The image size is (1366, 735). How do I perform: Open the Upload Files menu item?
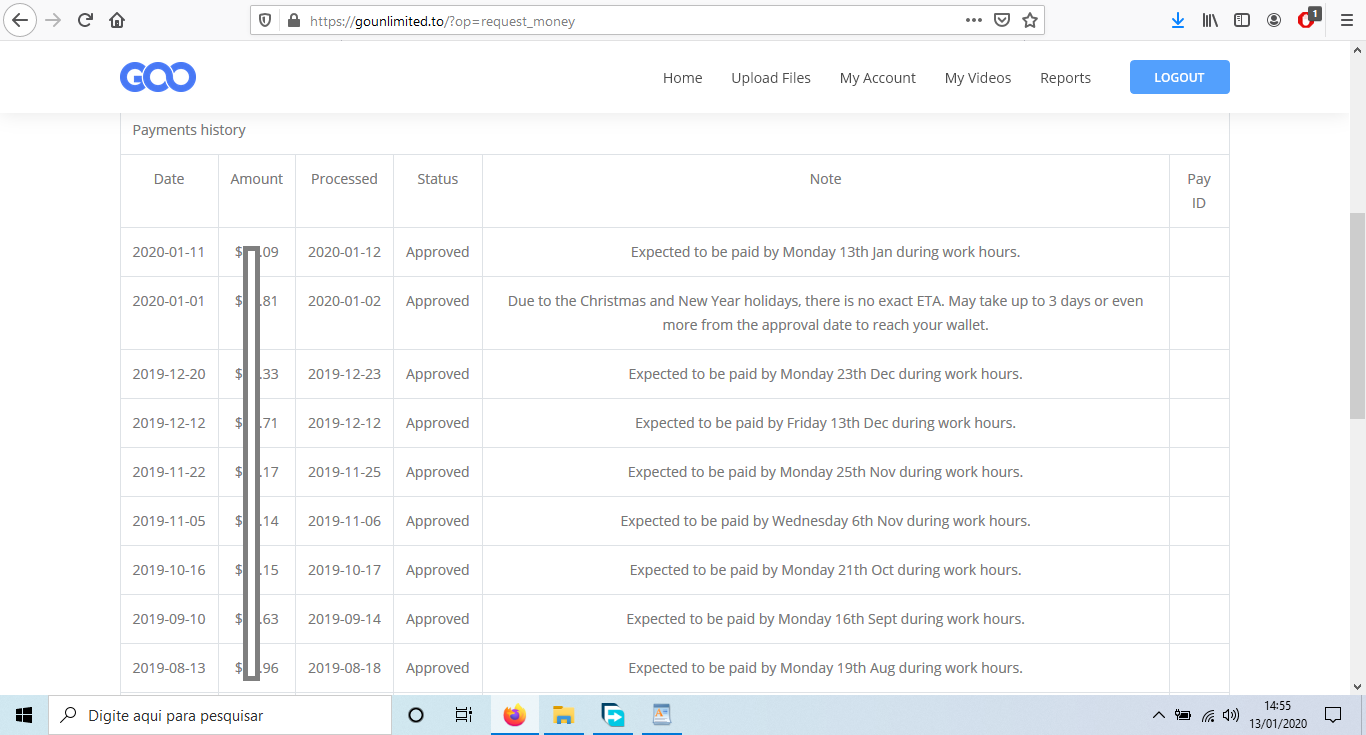pyautogui.click(x=771, y=78)
